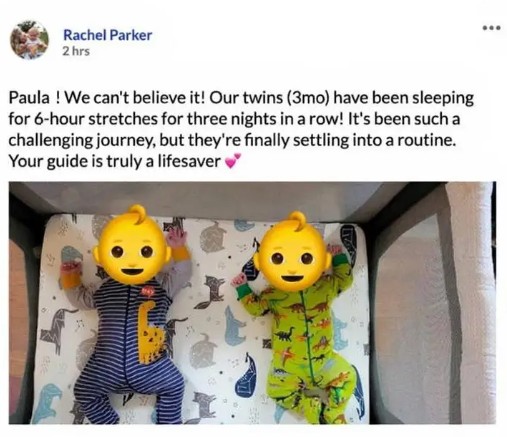This screenshot has height=437, width=507.
Task: Open the three-dot post options menu
Action: pyautogui.click(x=492, y=28)
